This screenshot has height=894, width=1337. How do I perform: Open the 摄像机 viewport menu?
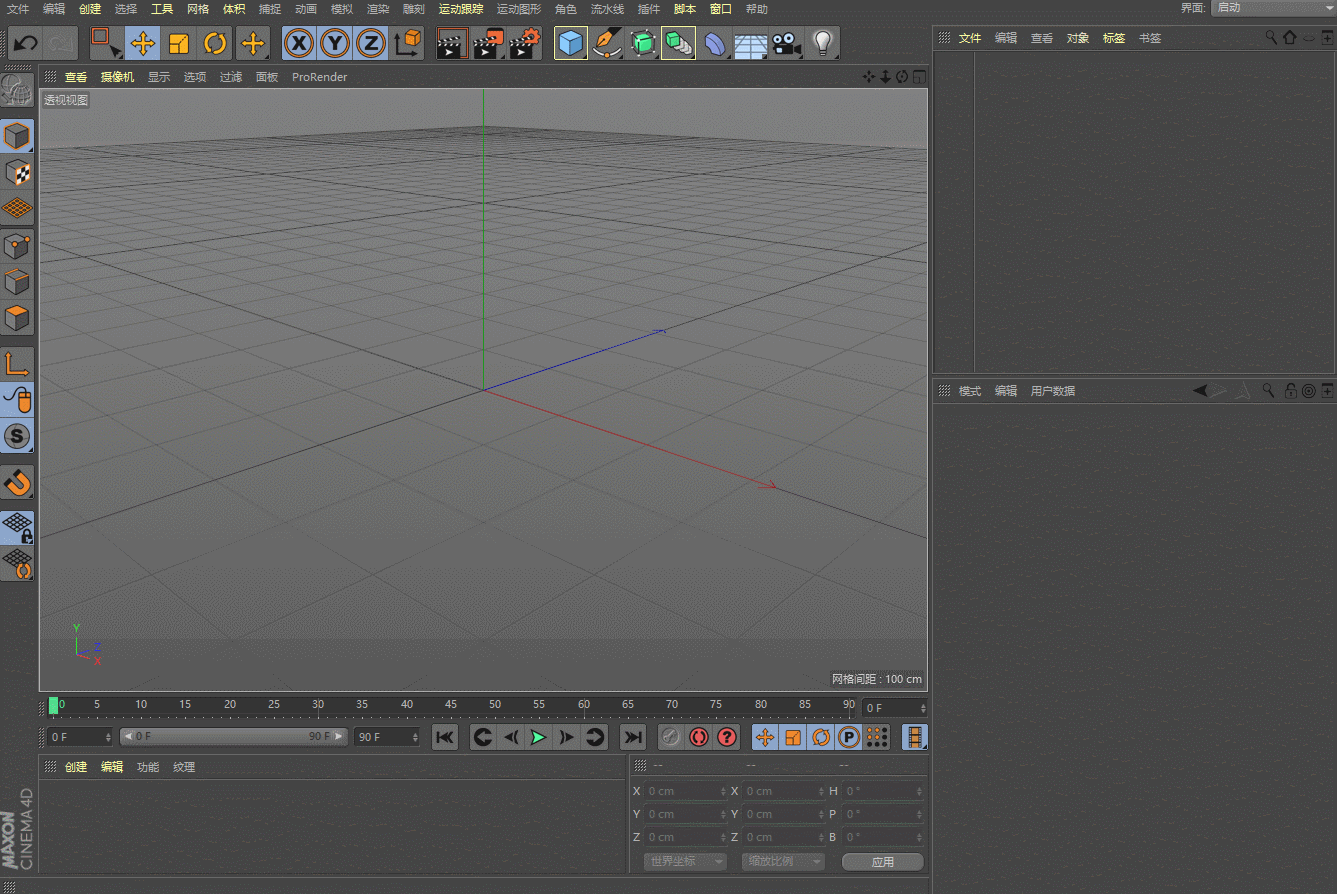point(117,77)
